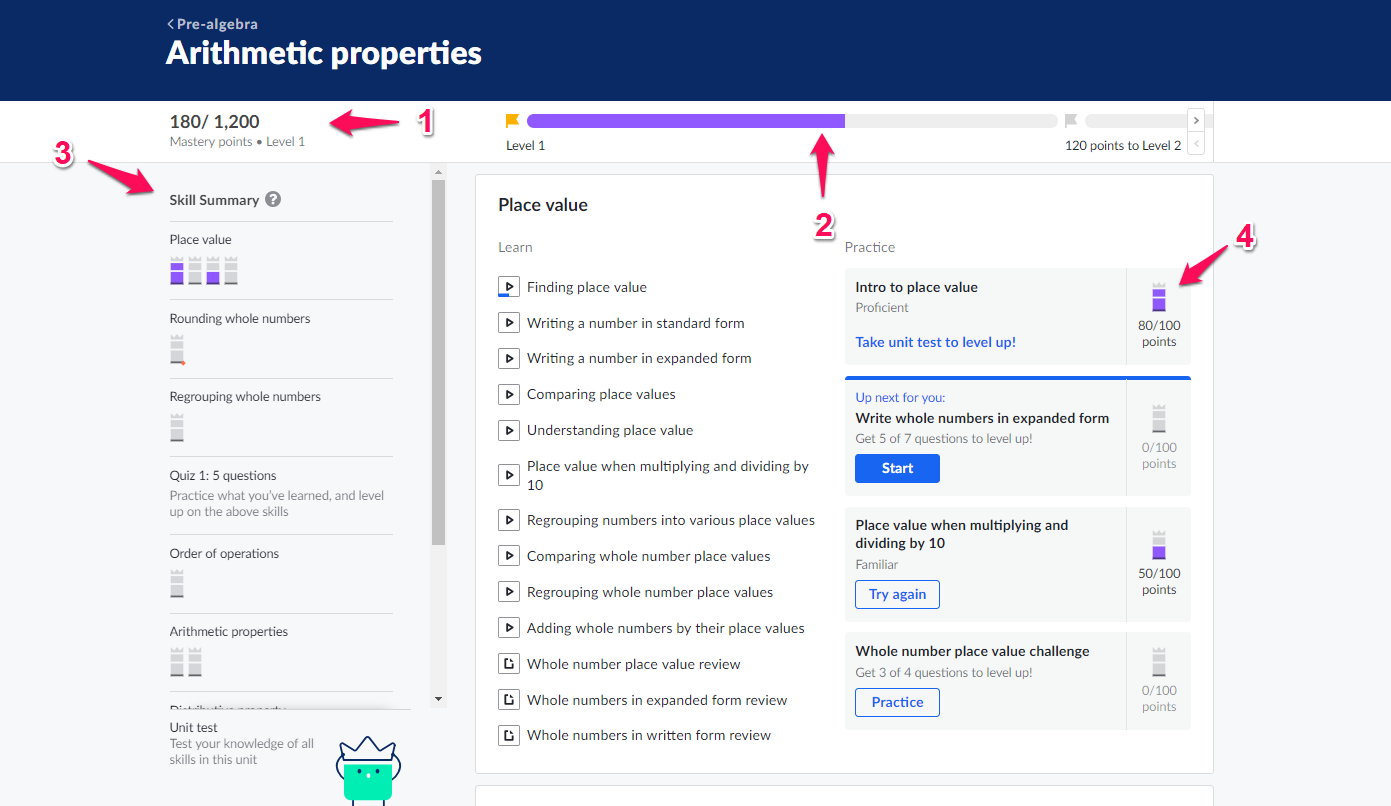
Task: Click the video icon beside Finding place value
Action: (x=508, y=287)
